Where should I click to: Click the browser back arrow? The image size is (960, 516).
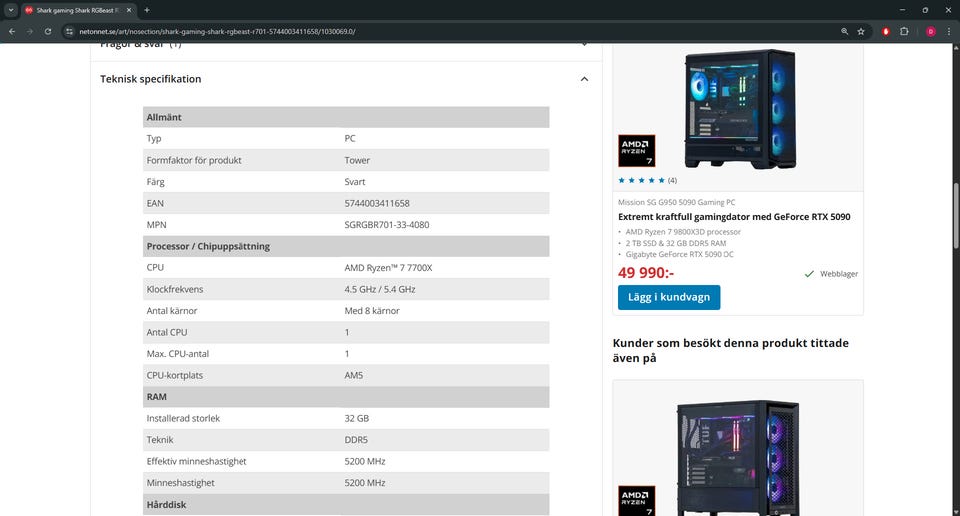tap(12, 31)
